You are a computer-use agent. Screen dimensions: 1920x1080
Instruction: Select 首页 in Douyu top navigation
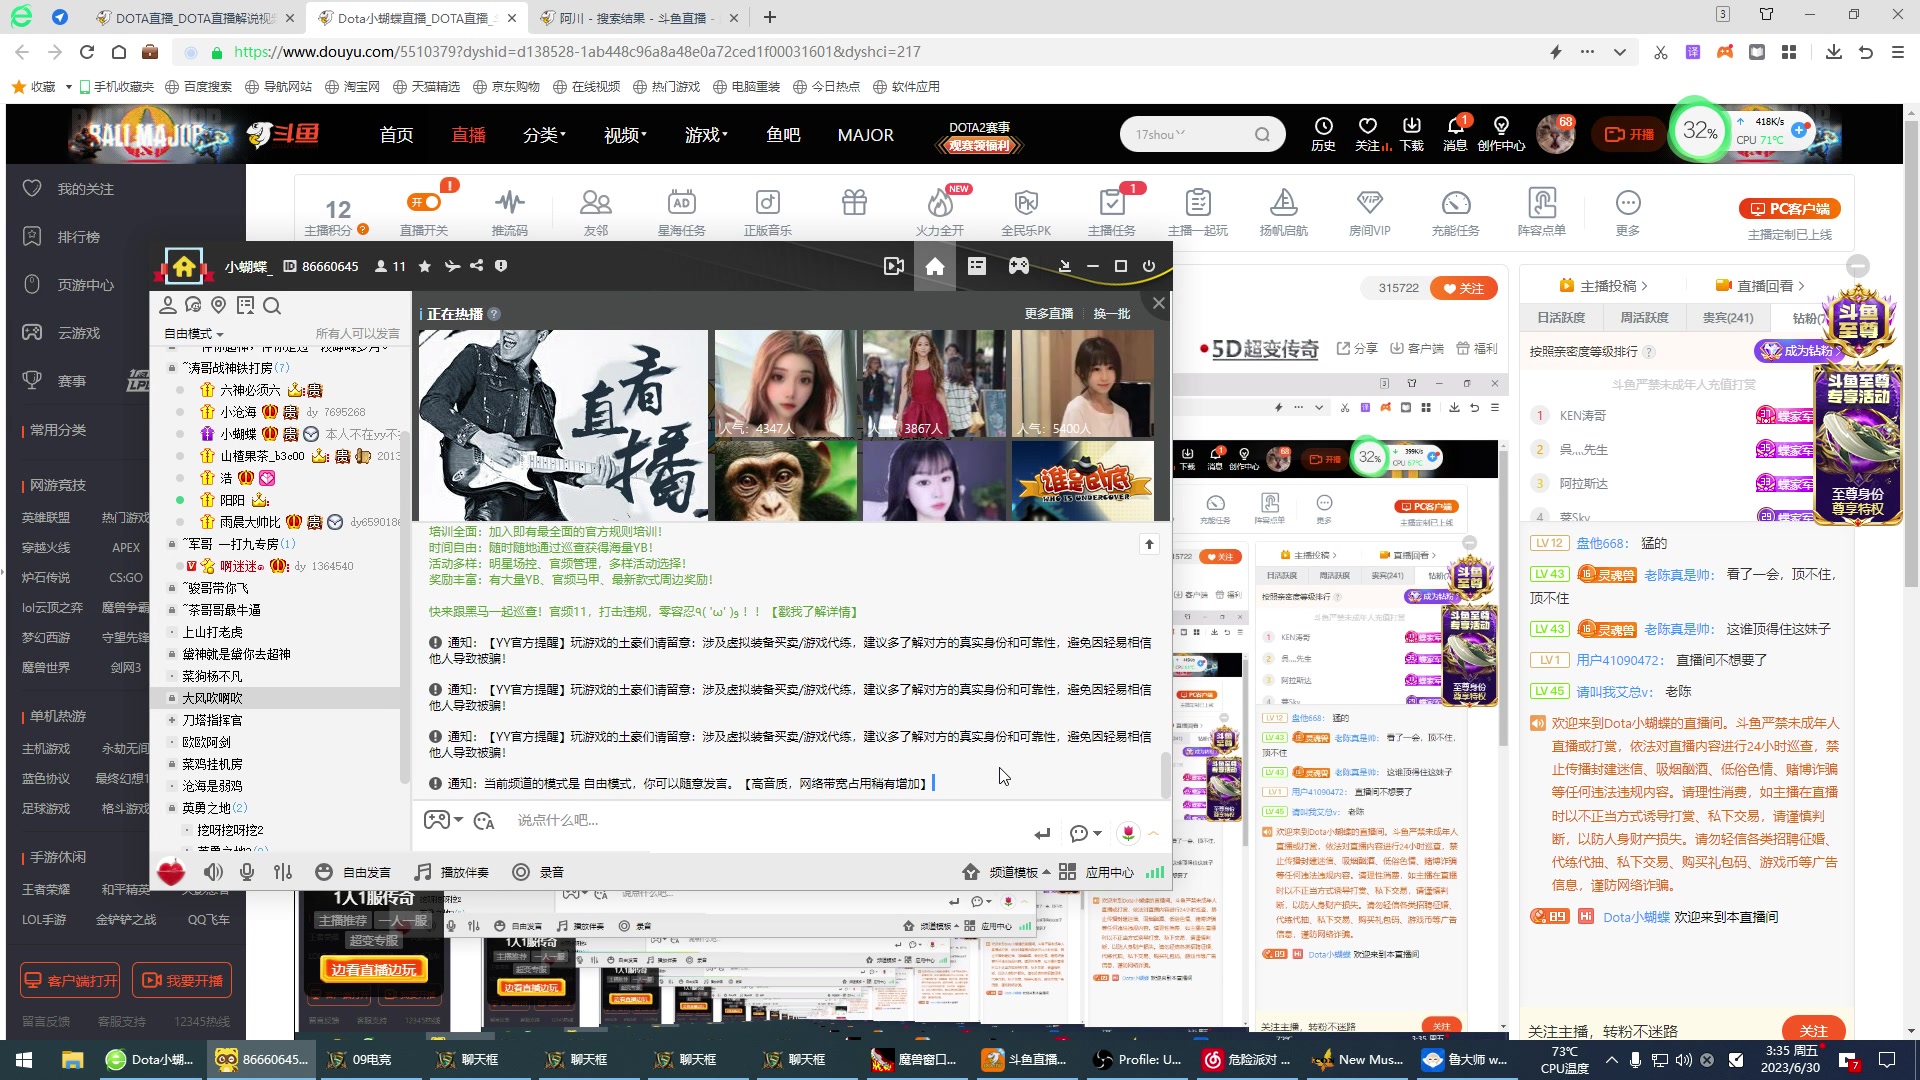pos(396,135)
